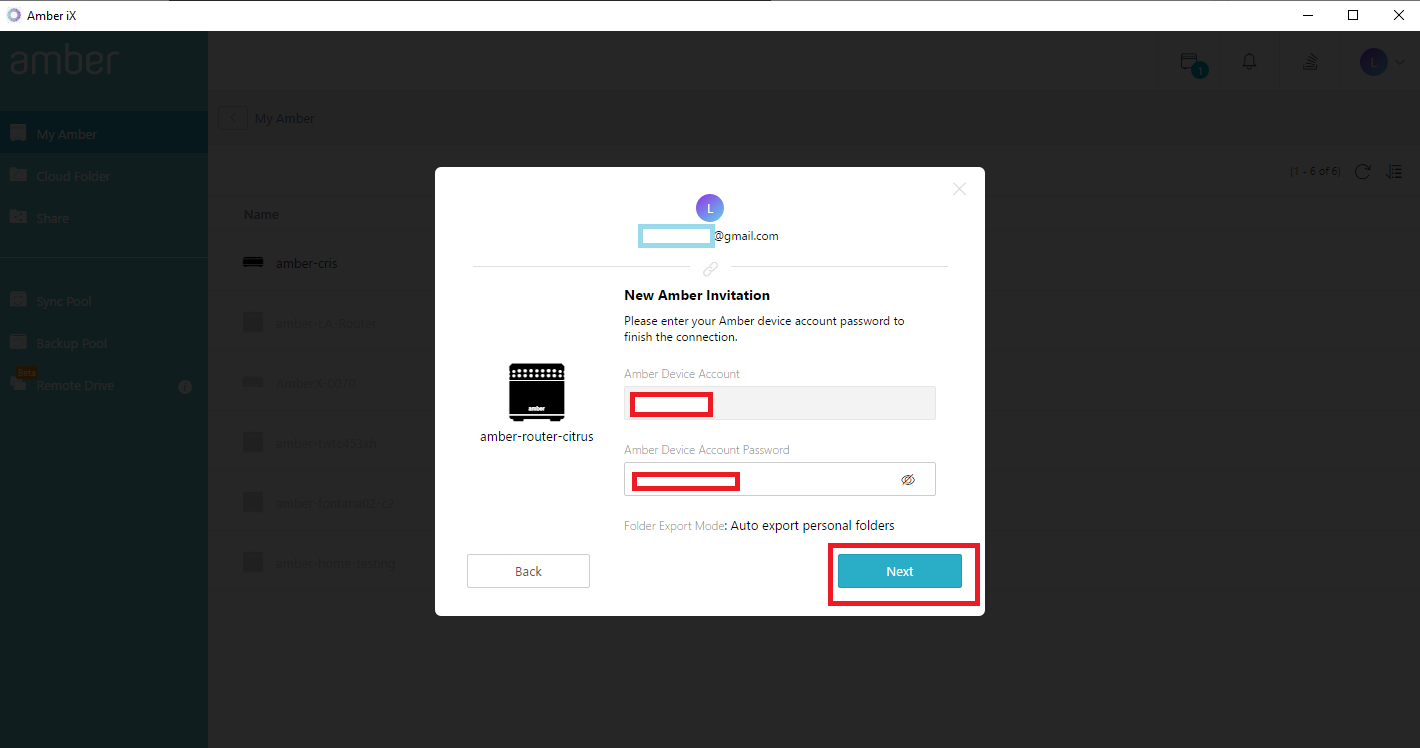Open the Cloud Folder sidebar item
Viewport: 1420px width, 748px height.
click(x=104, y=176)
